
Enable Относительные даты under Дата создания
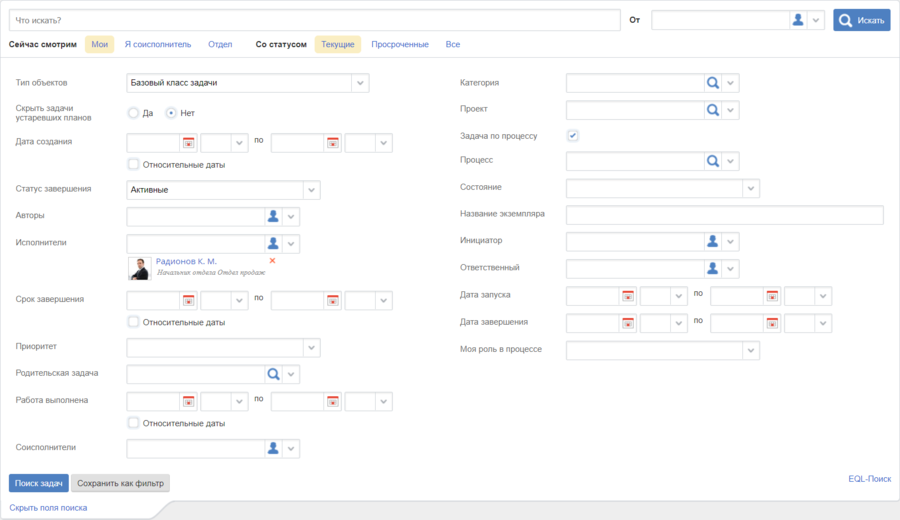pos(134,165)
